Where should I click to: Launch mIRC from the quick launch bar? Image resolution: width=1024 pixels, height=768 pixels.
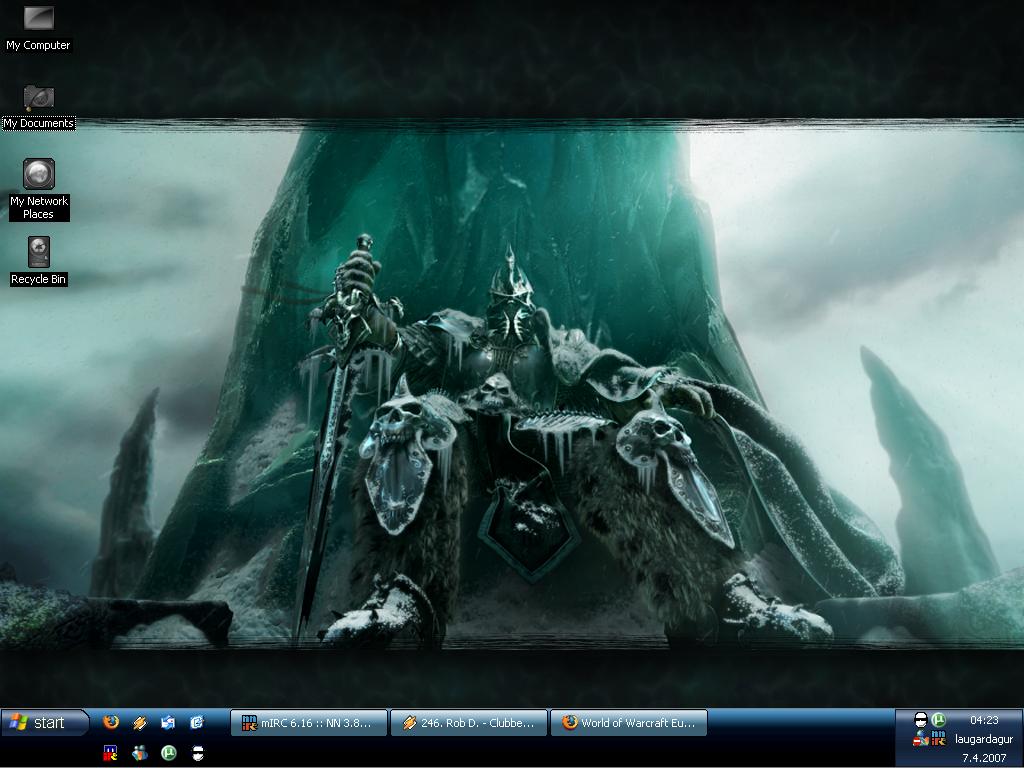(111, 753)
